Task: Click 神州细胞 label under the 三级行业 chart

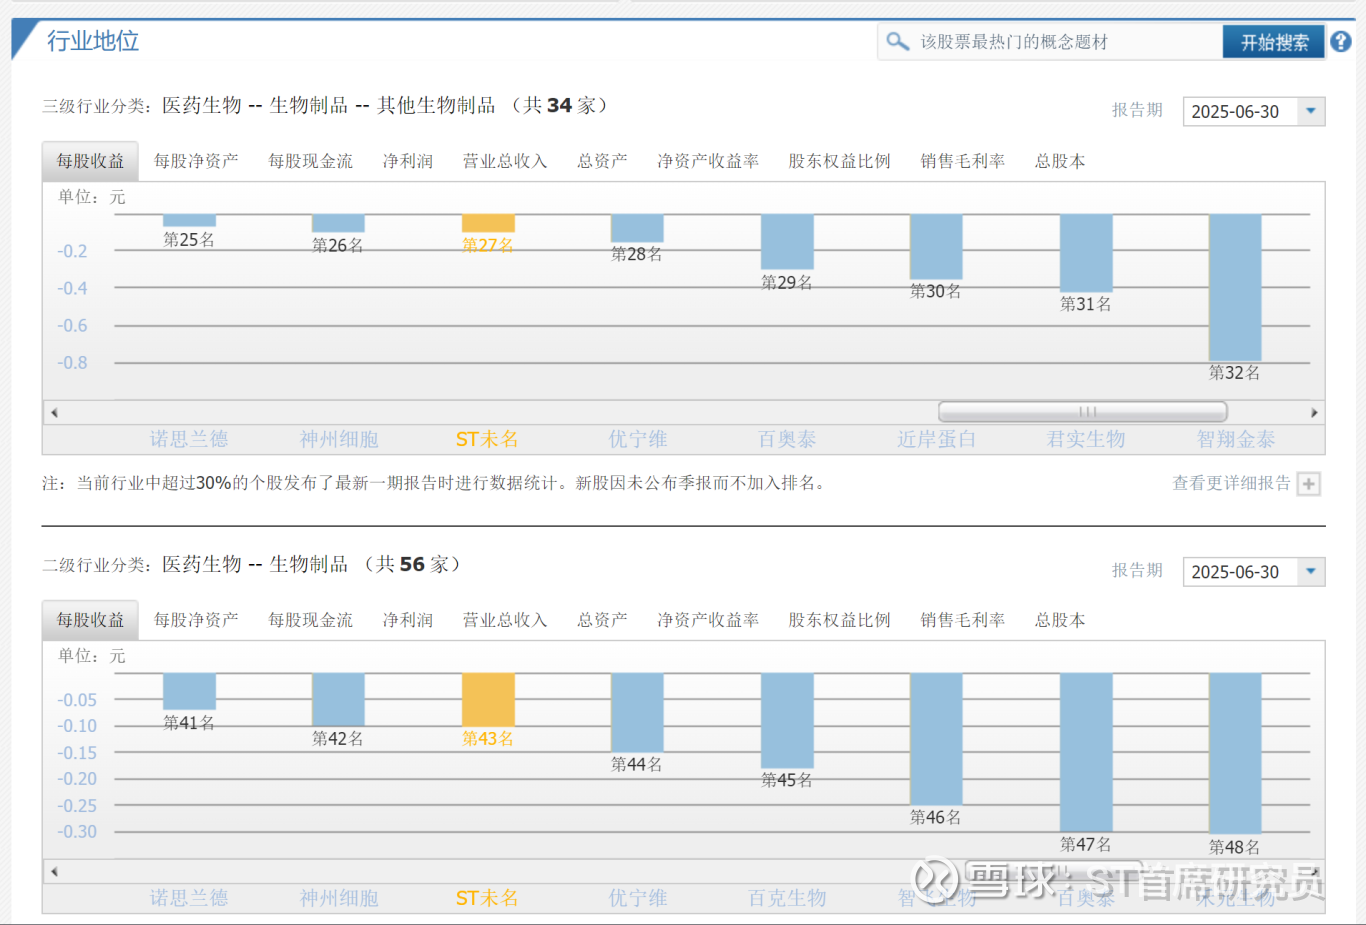Action: tap(339, 439)
